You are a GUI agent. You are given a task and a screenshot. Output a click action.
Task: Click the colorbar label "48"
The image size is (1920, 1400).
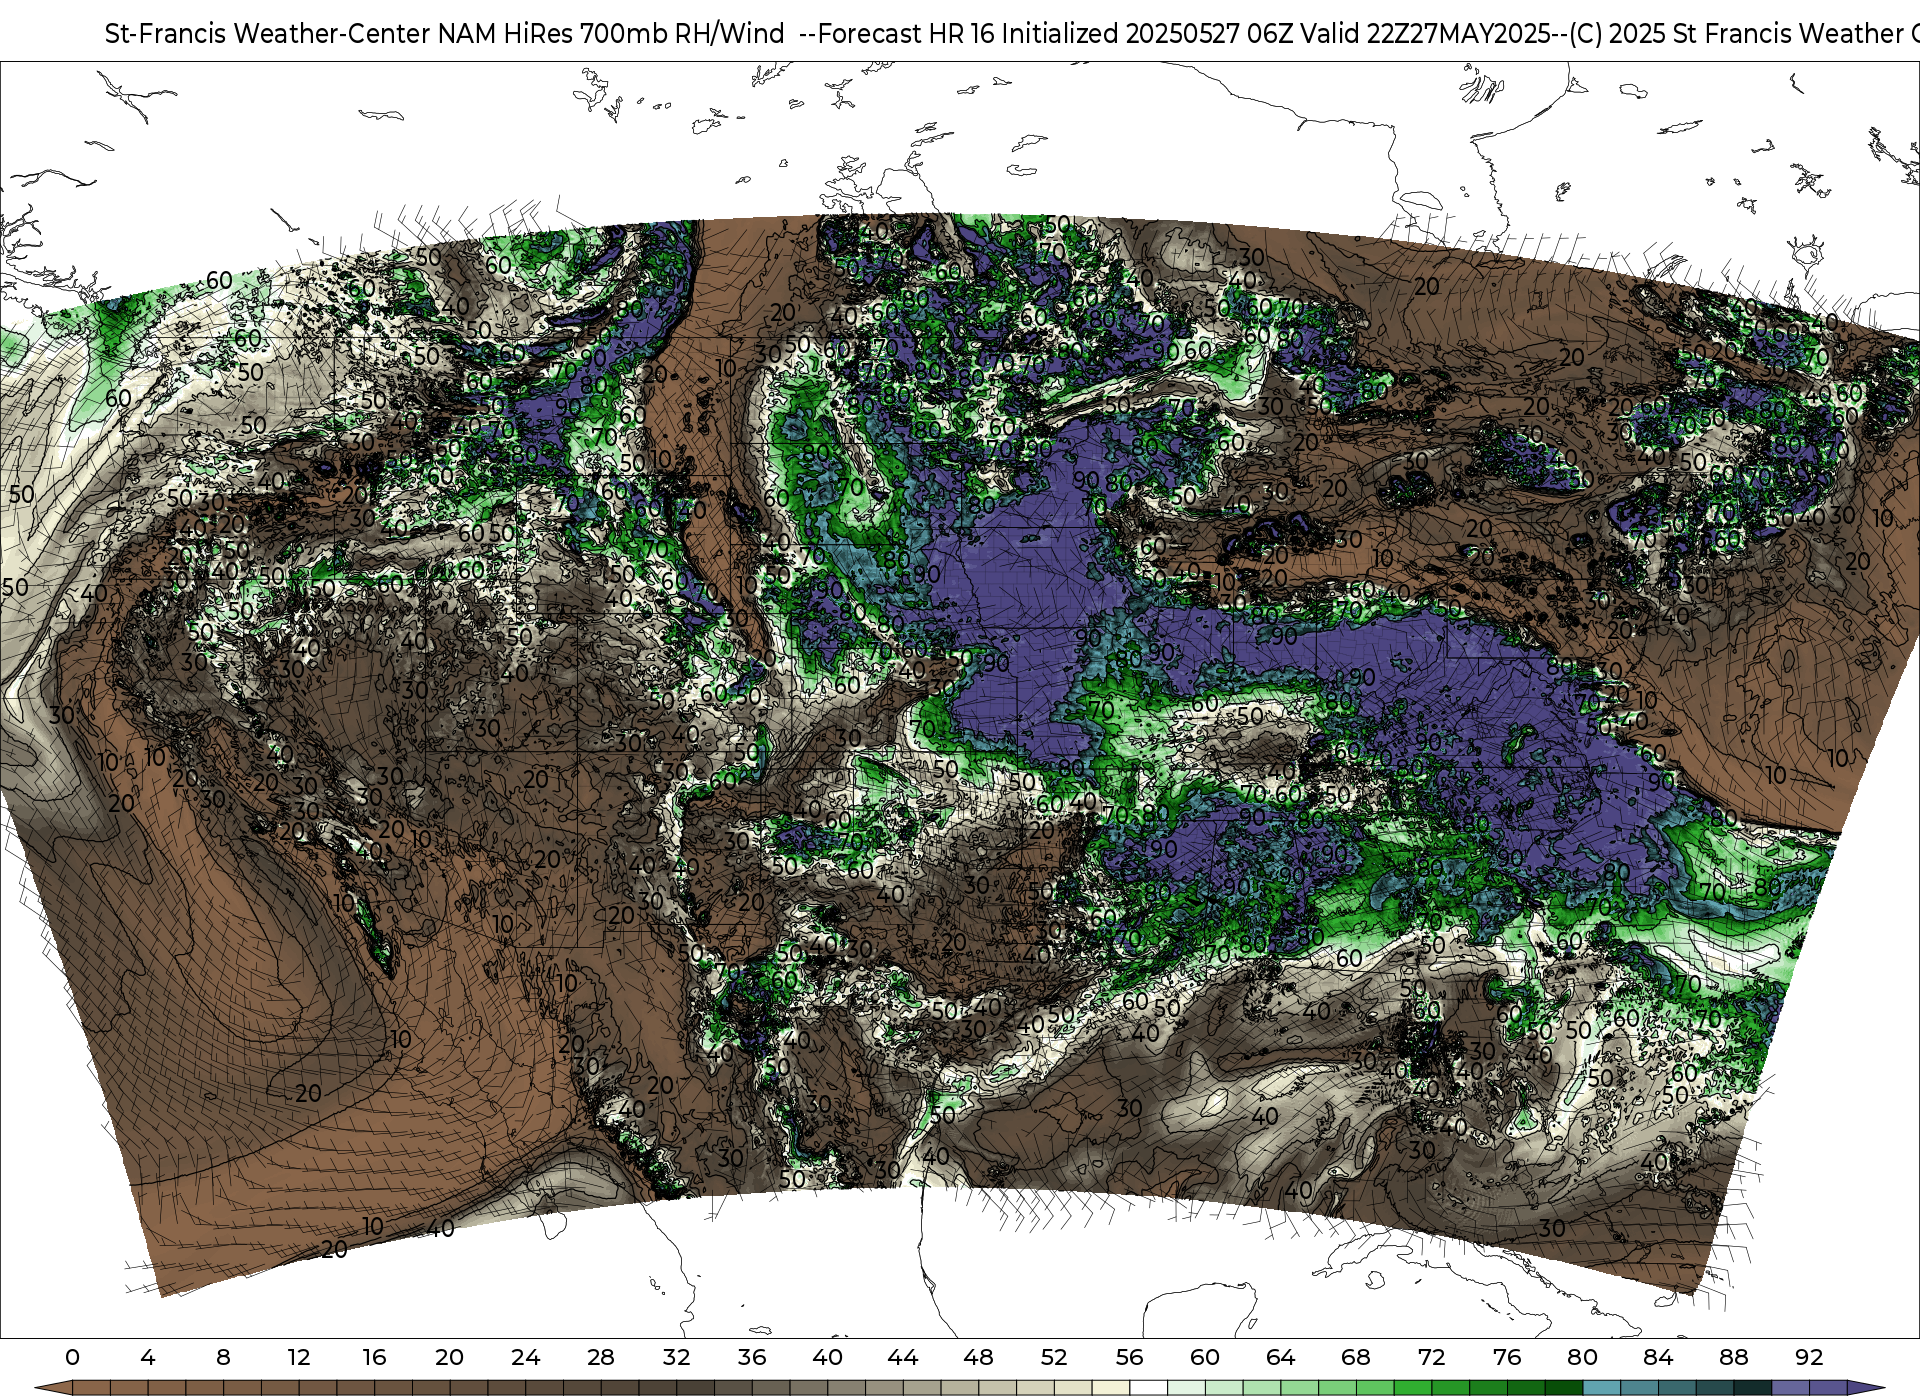tap(978, 1357)
